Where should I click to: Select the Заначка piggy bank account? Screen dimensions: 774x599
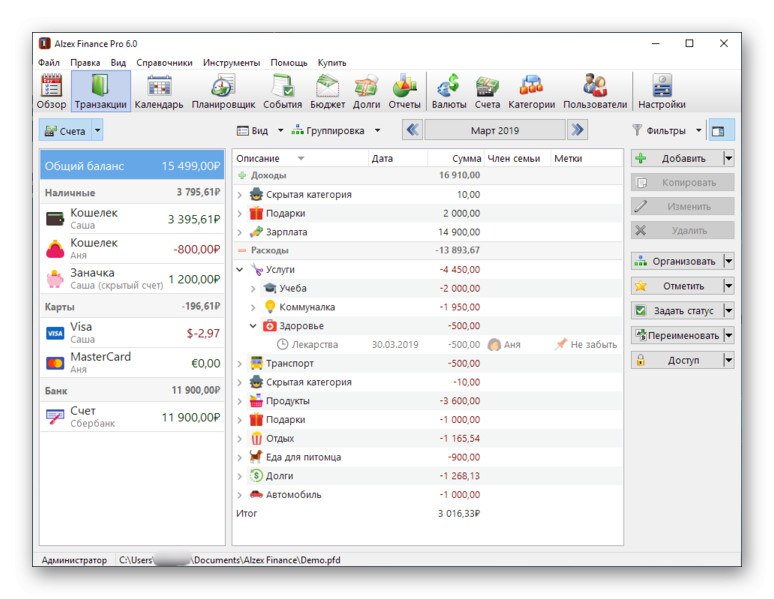coord(132,279)
